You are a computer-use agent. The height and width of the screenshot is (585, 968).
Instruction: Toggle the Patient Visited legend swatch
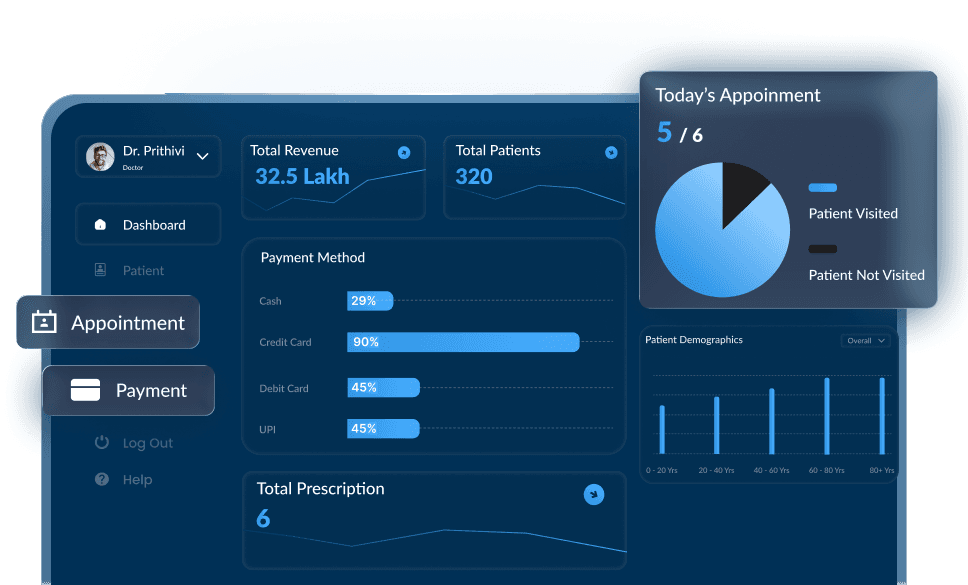click(823, 188)
